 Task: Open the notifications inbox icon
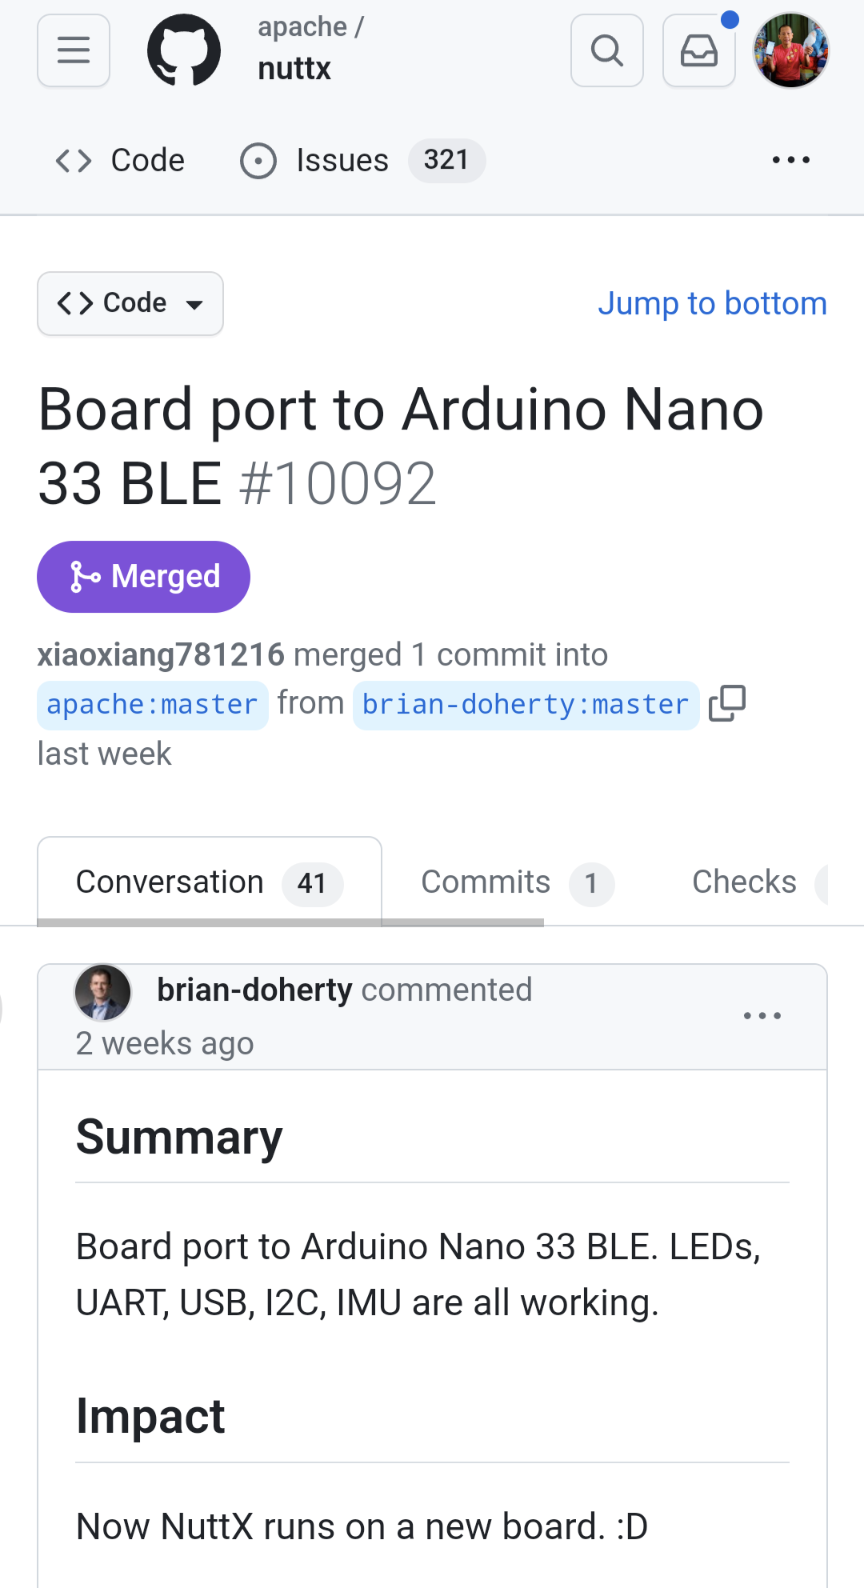coord(698,50)
